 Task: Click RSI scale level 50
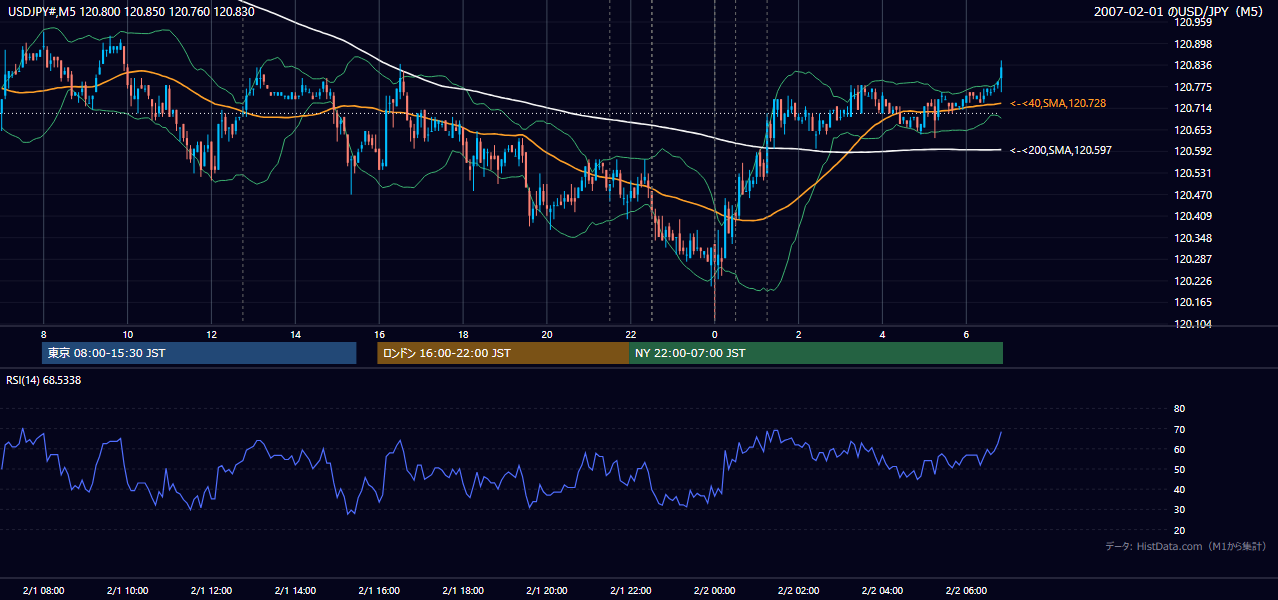1179,469
